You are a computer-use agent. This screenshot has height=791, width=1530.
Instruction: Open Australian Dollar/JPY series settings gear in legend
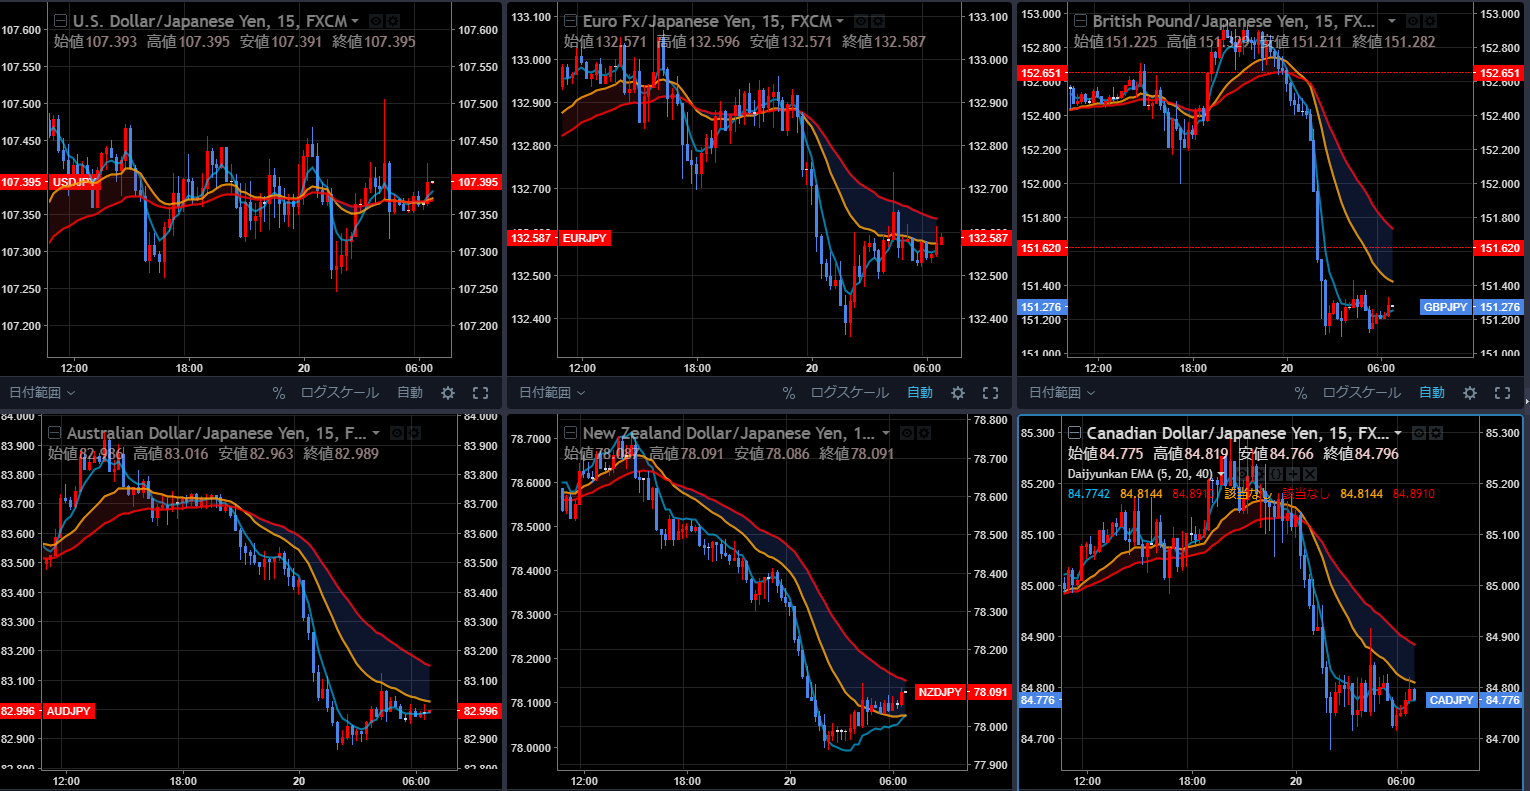pyautogui.click(x=412, y=433)
